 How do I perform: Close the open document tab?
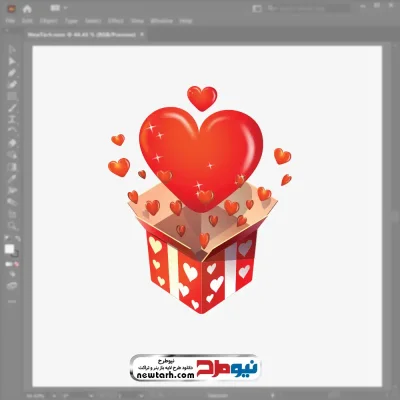tap(142, 34)
